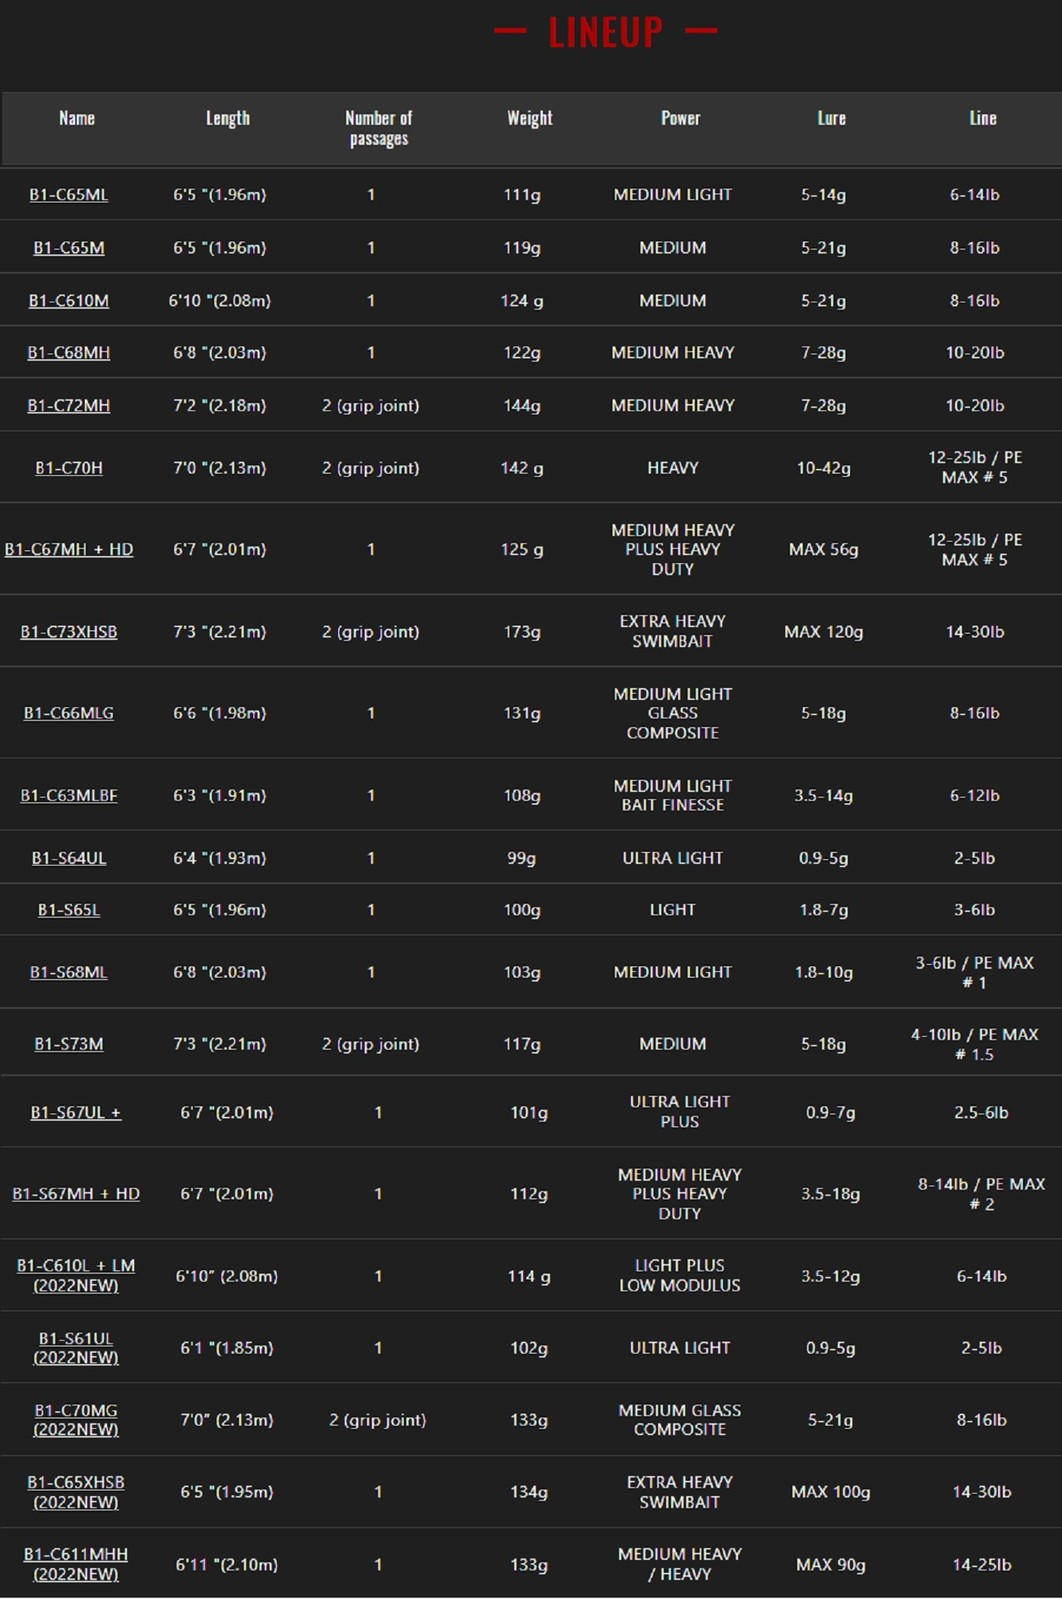Image resolution: width=1062 pixels, height=1600 pixels.
Task: Open the B1-S64UL spinning rod link
Action: [x=69, y=858]
